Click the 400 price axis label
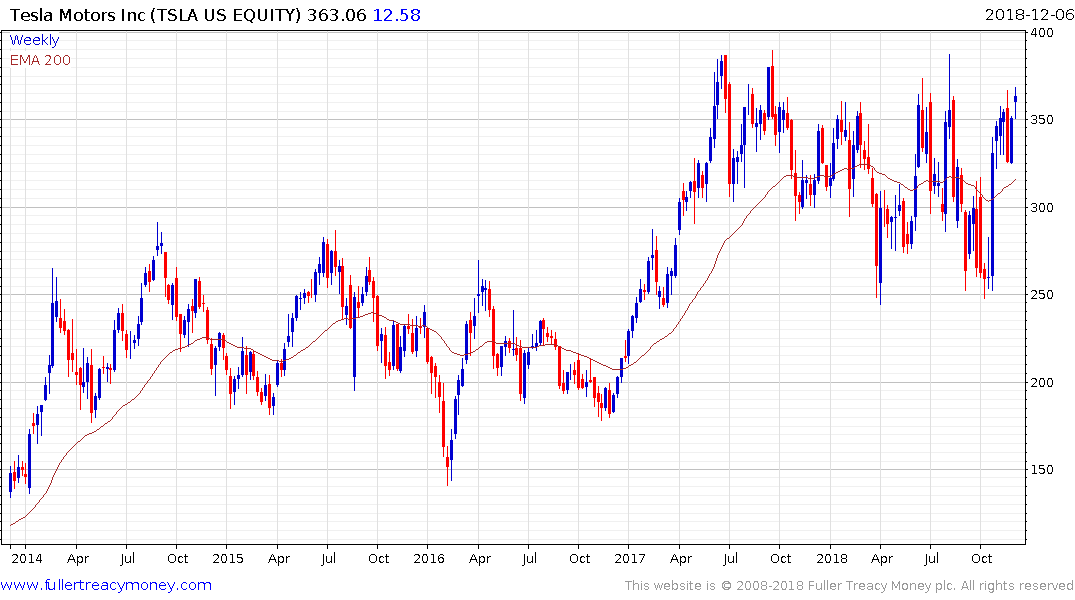 [x=1042, y=32]
